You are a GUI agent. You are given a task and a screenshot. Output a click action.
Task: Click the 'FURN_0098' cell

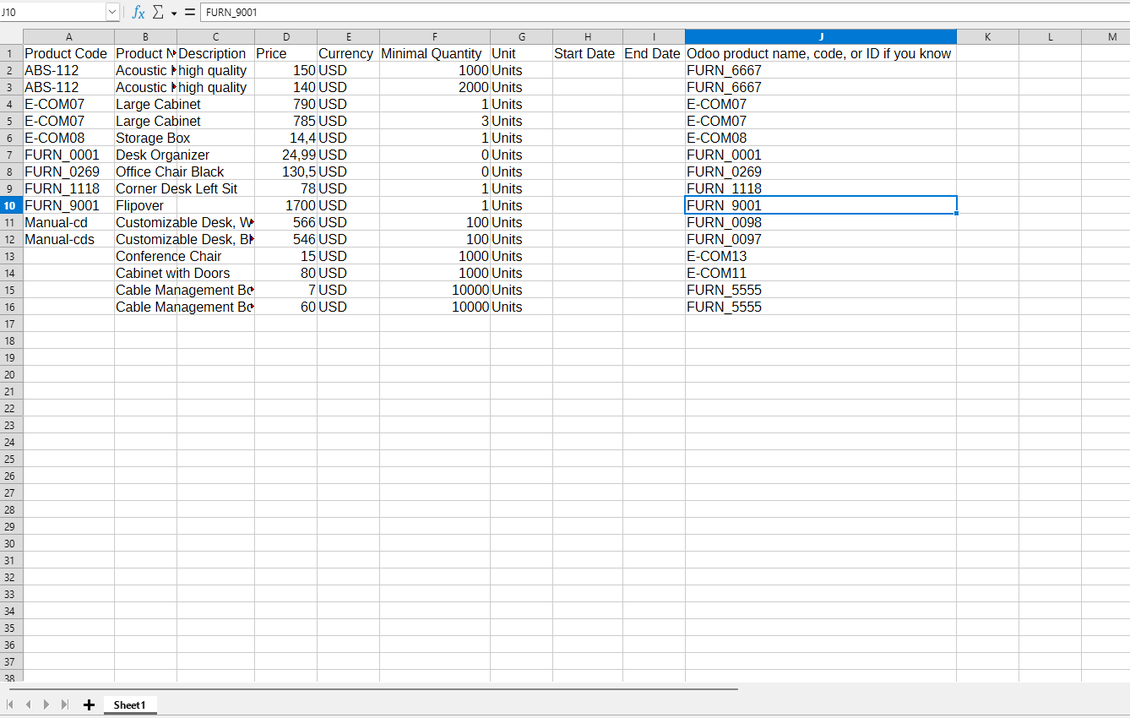pyautogui.click(x=821, y=223)
